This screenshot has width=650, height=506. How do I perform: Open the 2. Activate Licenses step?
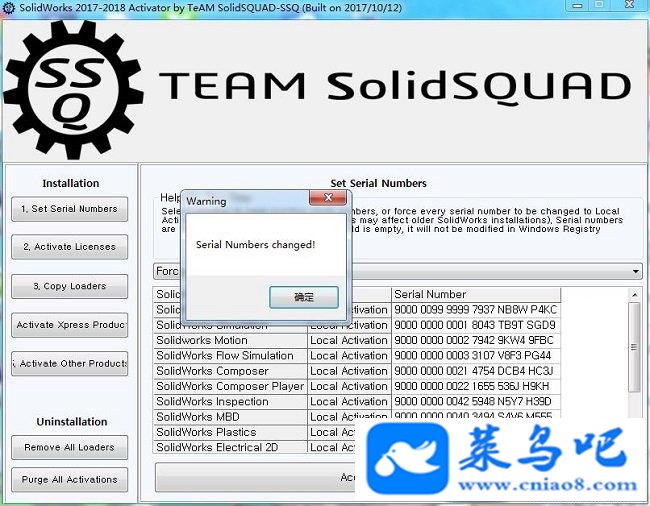tap(69, 247)
